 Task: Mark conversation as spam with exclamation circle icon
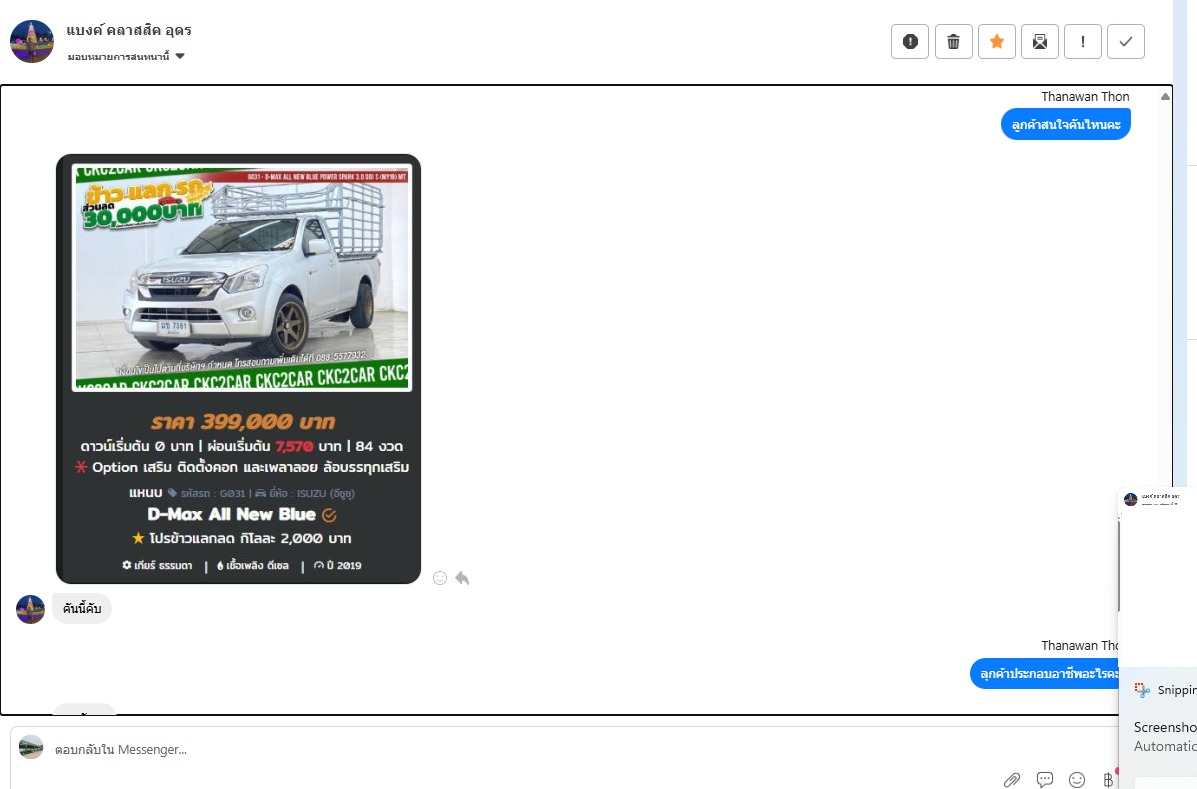pos(909,41)
